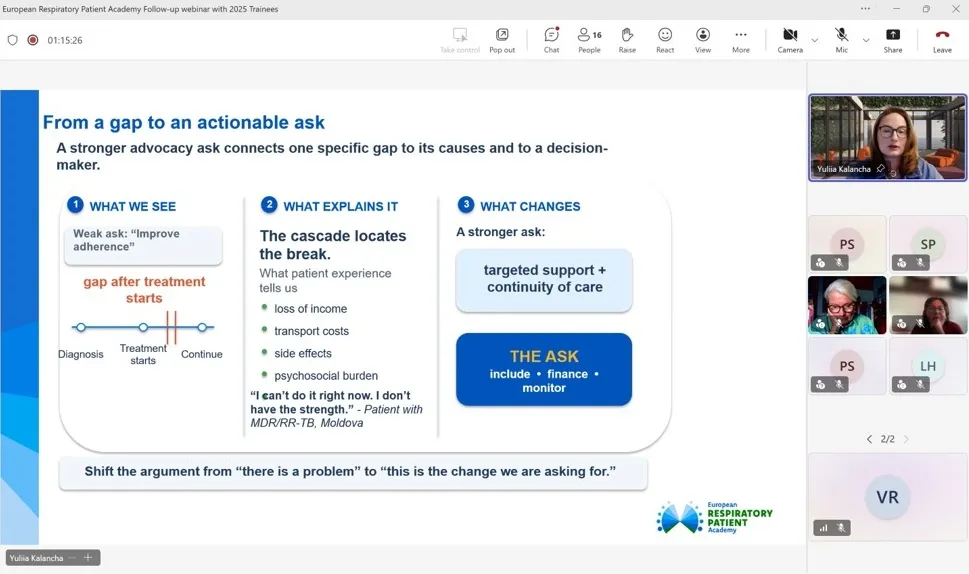Click the meeting timer 01:15:26
969x574 pixels.
pos(65,40)
